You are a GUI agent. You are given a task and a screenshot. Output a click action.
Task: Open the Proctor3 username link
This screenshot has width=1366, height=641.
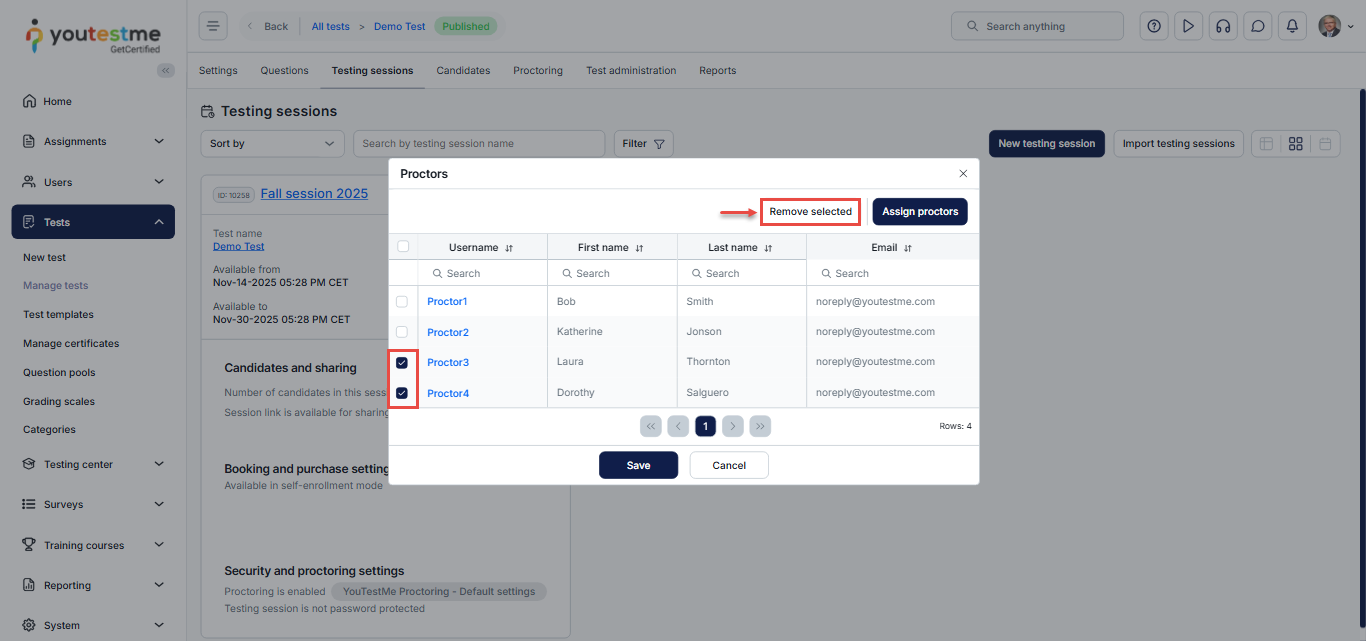448,362
